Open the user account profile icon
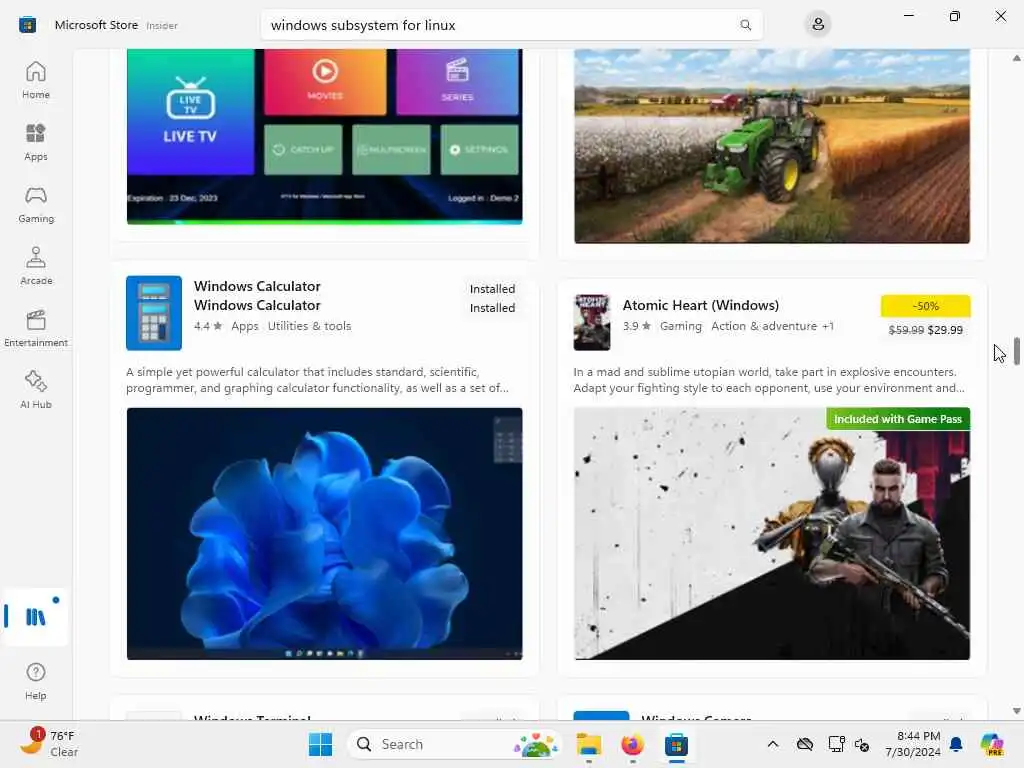The image size is (1024, 768). tap(818, 25)
